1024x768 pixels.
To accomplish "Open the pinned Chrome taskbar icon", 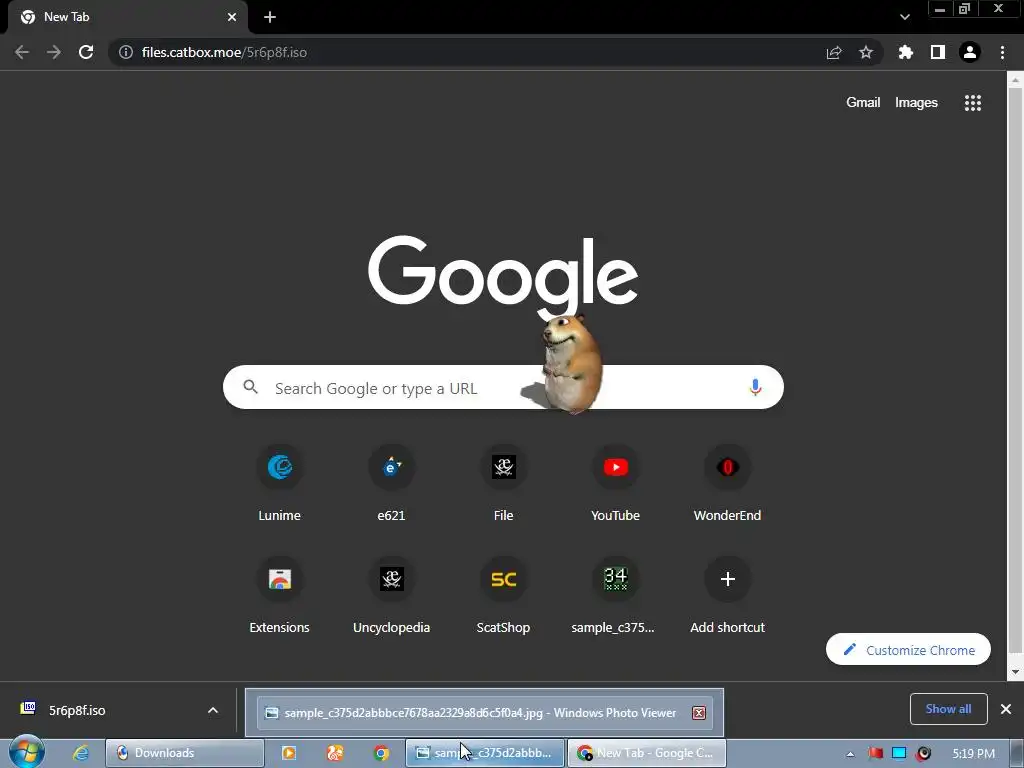I will coord(381,753).
